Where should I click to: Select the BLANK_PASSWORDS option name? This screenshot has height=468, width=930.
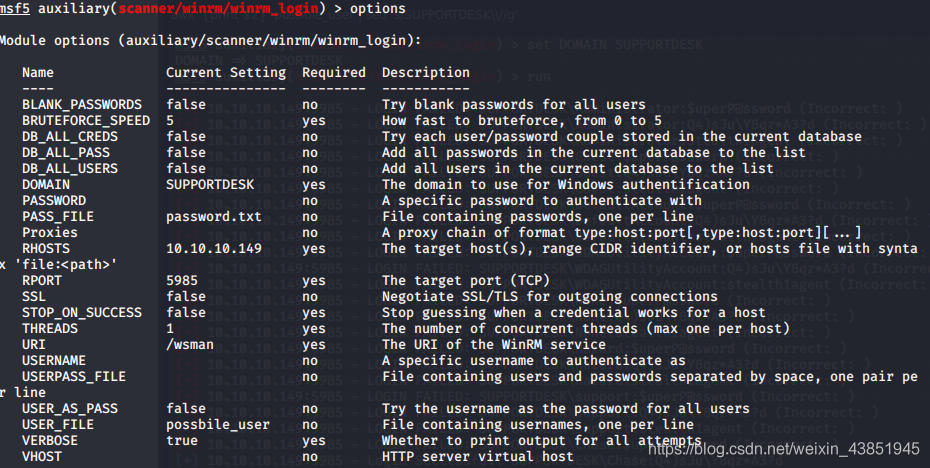pos(82,104)
